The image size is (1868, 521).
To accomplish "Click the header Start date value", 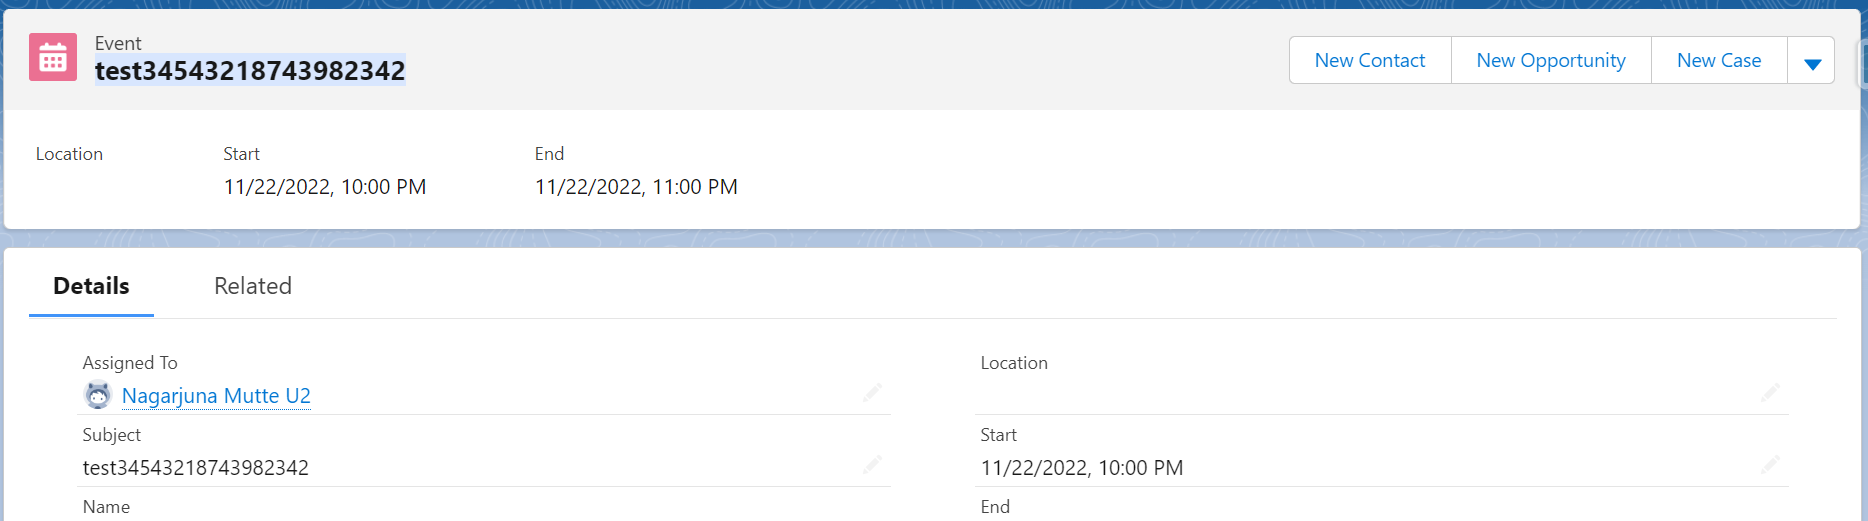I will click(325, 187).
